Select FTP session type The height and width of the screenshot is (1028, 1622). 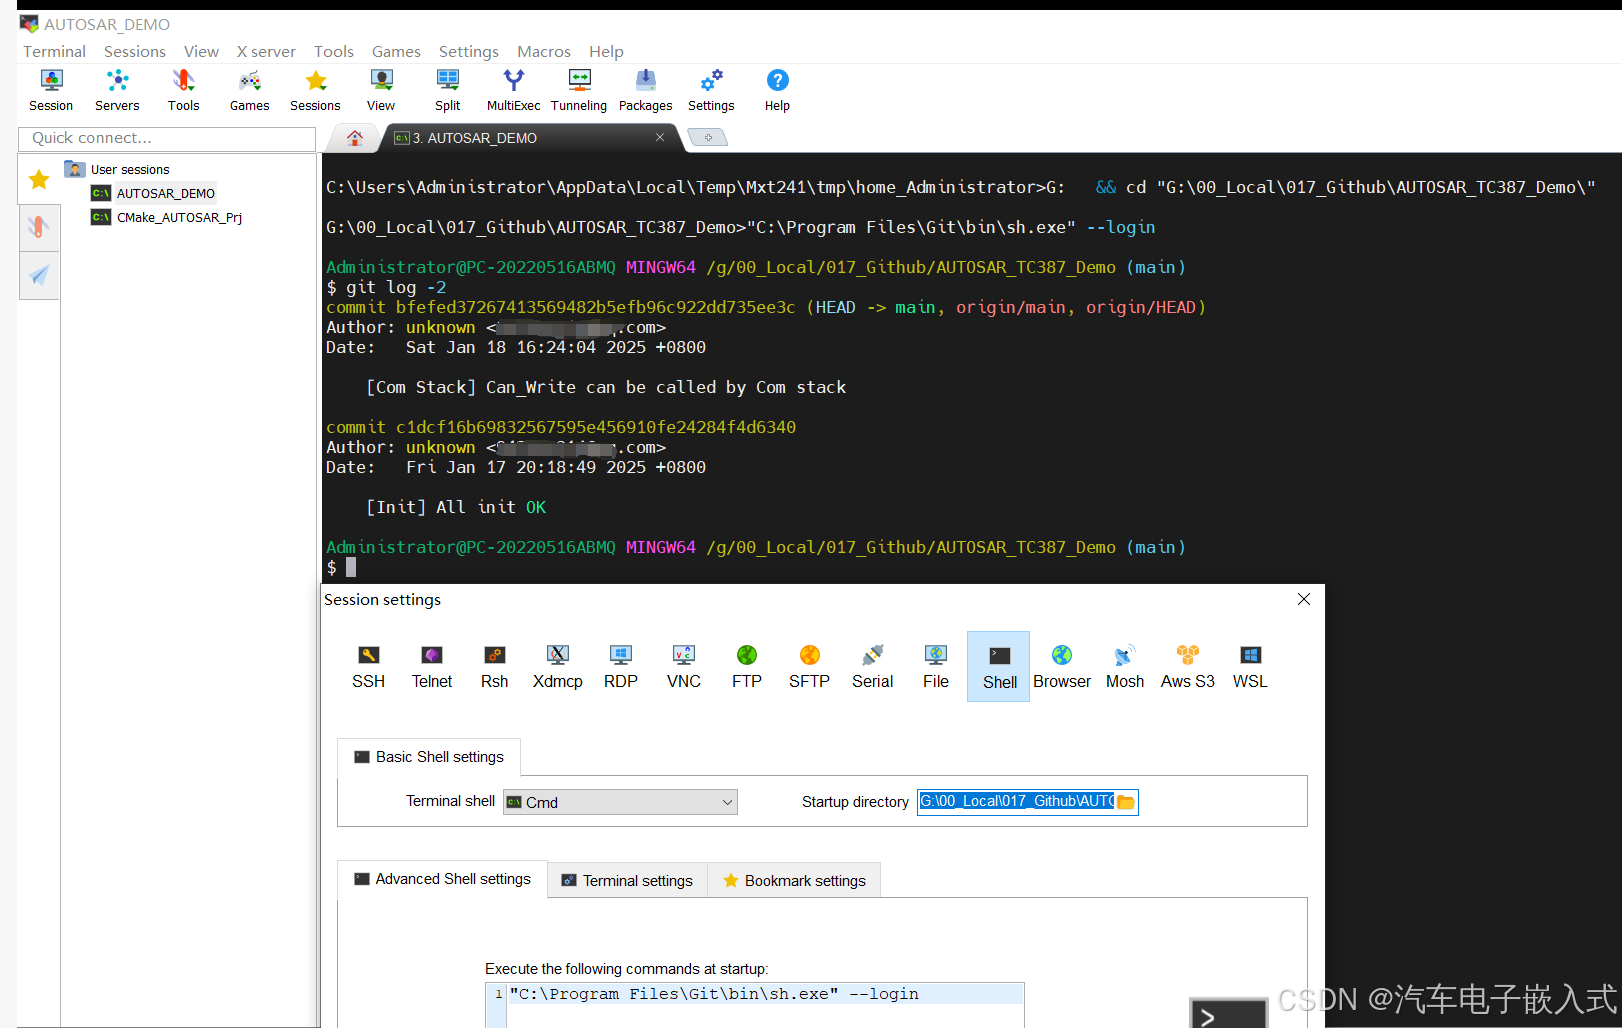click(x=747, y=666)
